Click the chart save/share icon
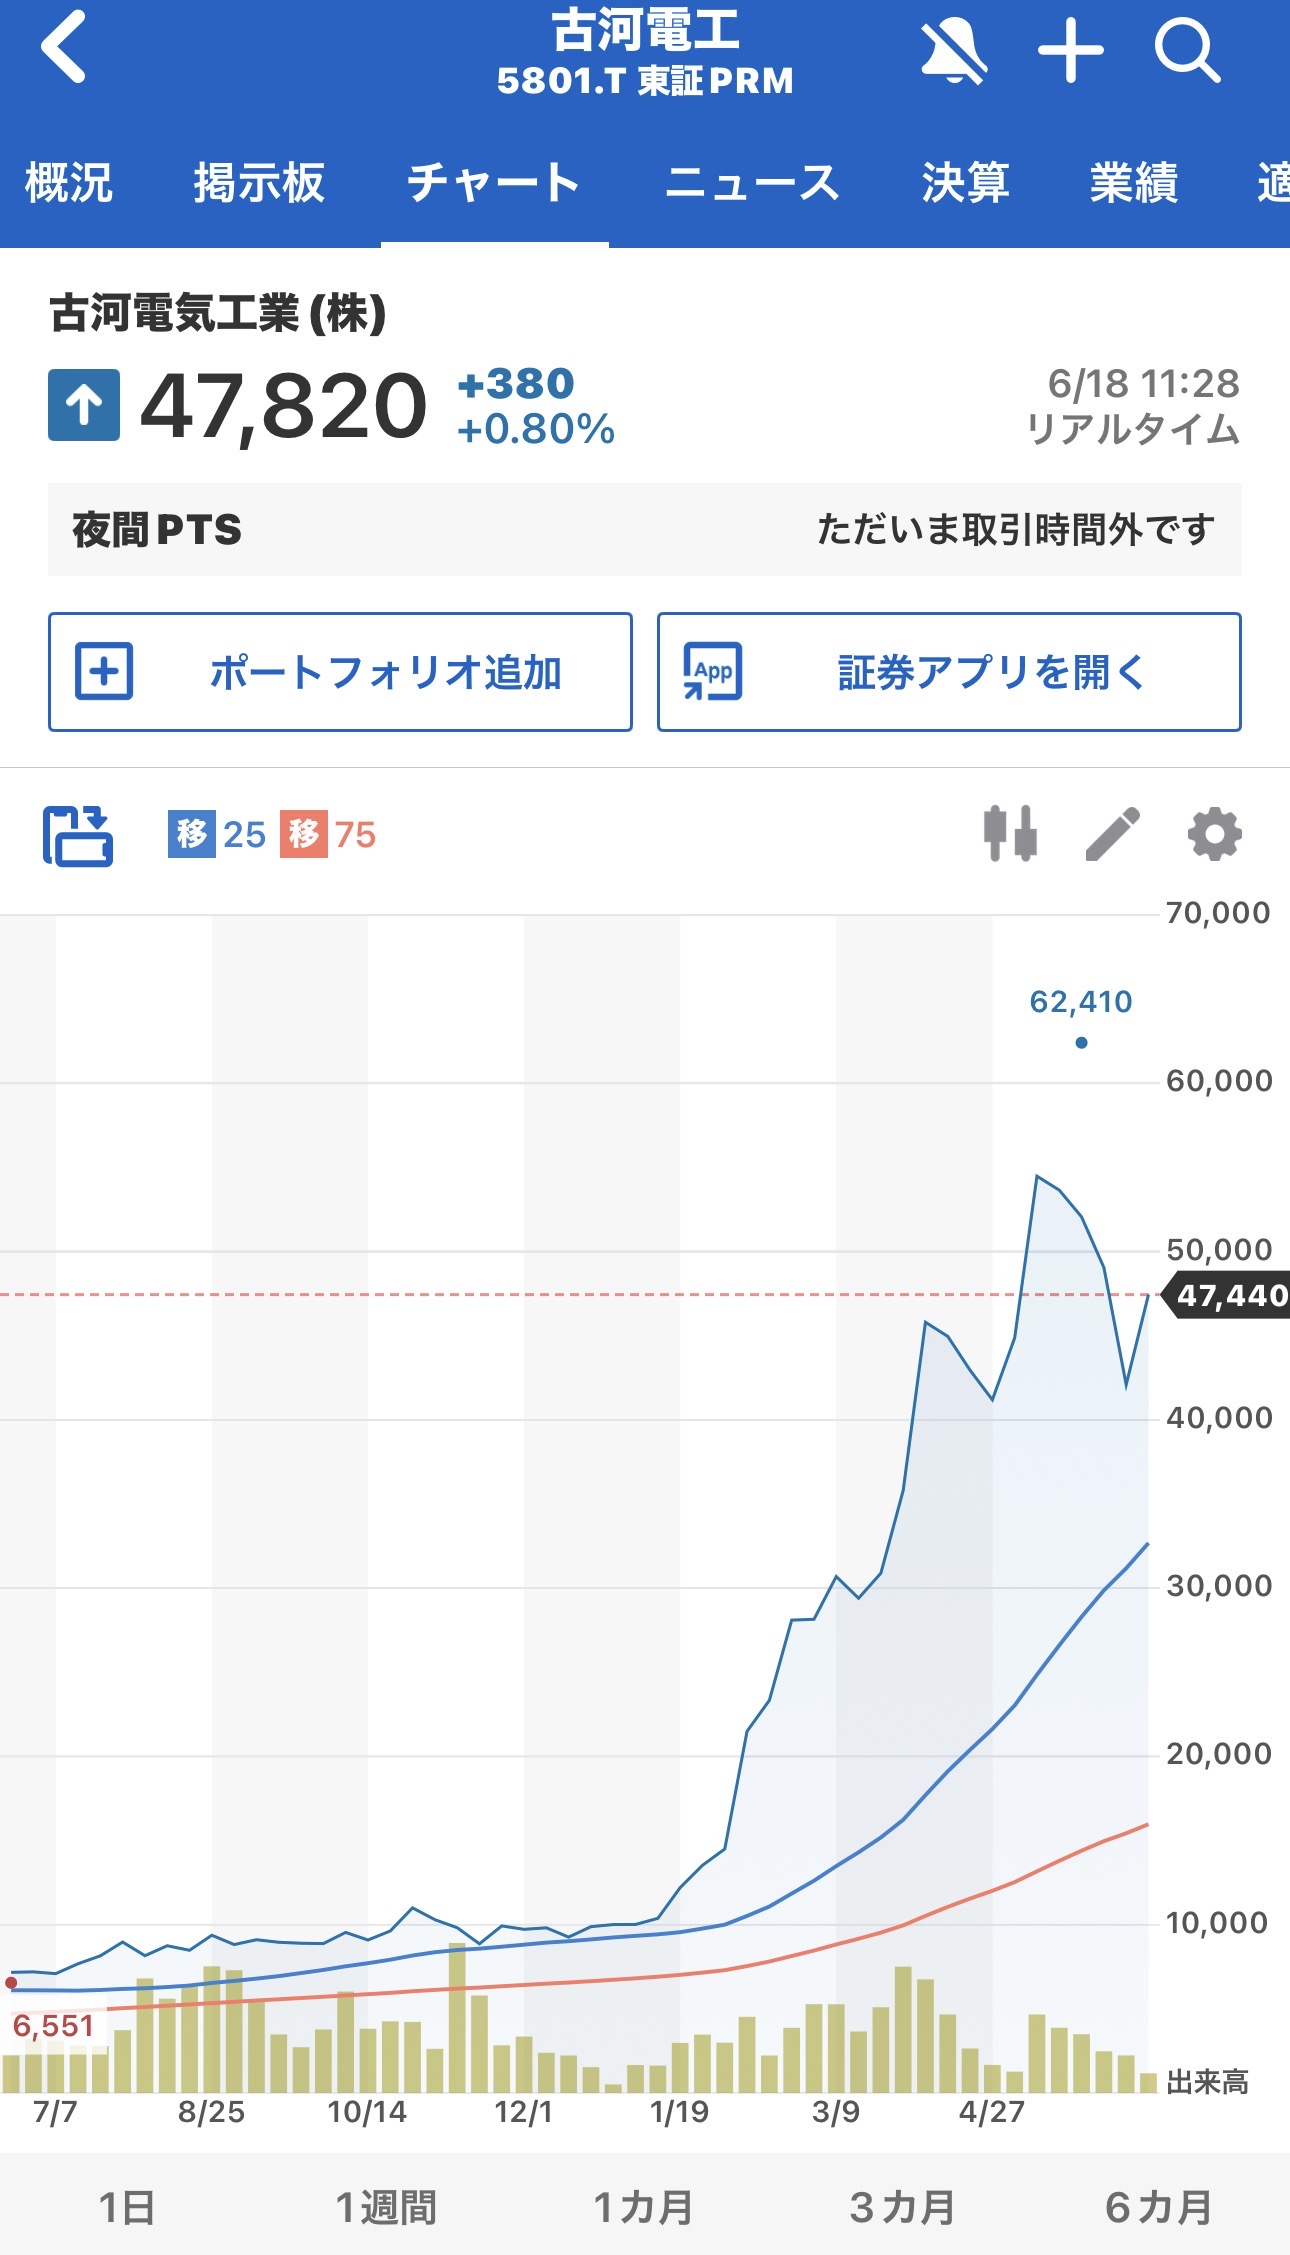 pyautogui.click(x=78, y=835)
